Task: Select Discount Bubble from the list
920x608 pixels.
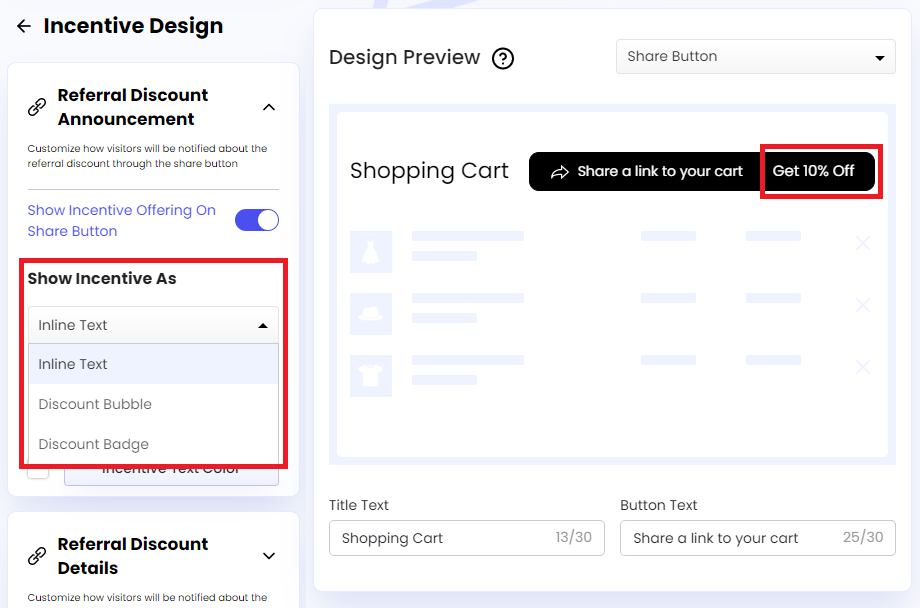Action: point(95,404)
